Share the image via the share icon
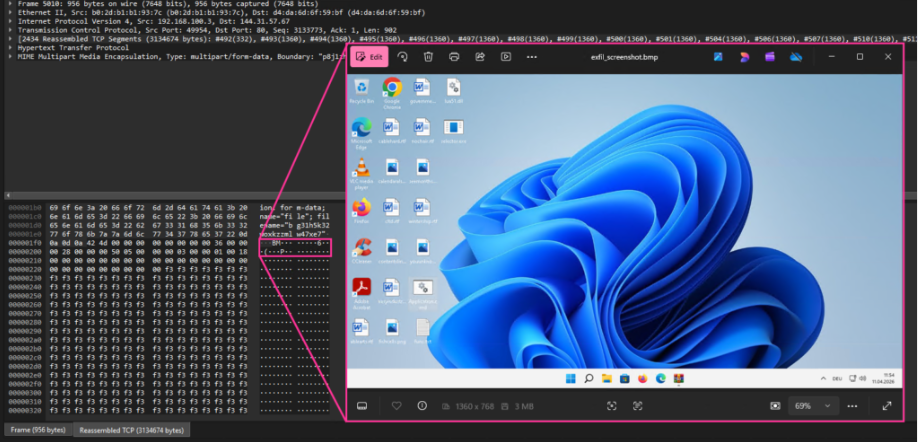This screenshot has width=918, height=442. click(x=480, y=57)
